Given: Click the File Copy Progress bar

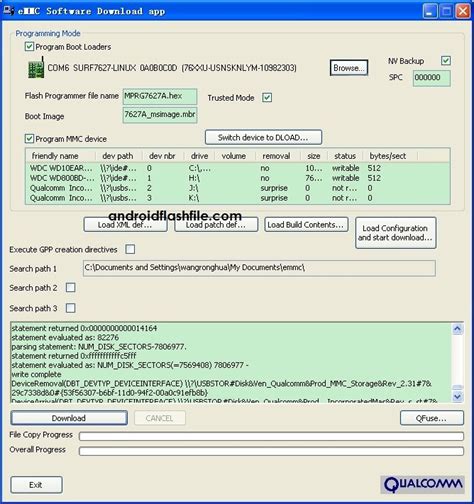Looking at the screenshot, I should pos(271,436).
